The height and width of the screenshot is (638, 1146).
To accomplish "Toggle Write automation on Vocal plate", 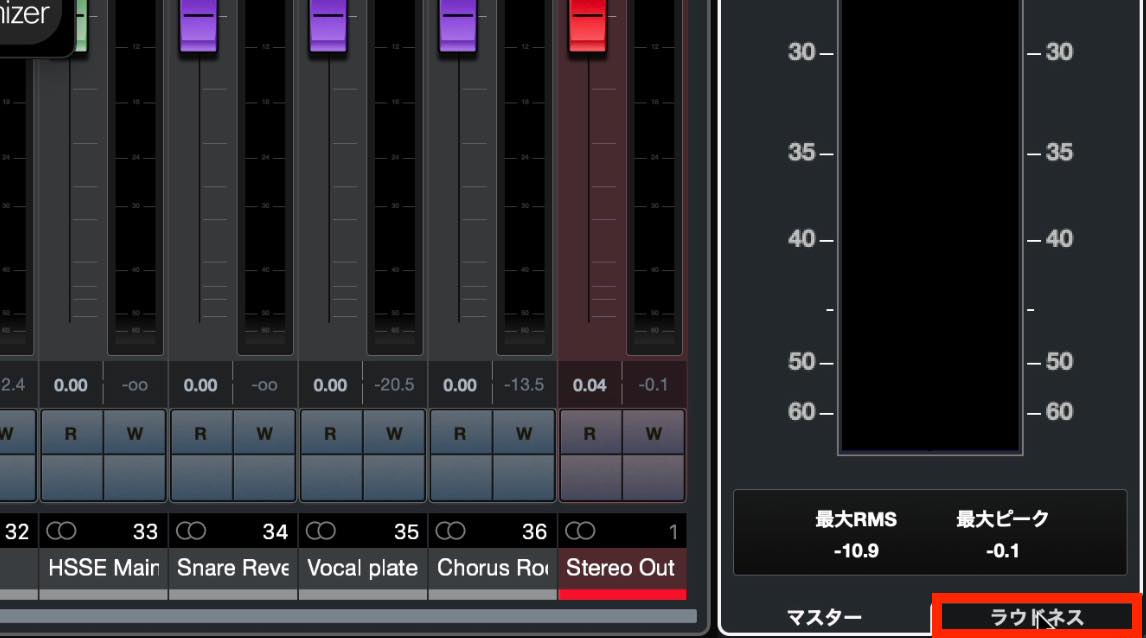I will point(394,433).
